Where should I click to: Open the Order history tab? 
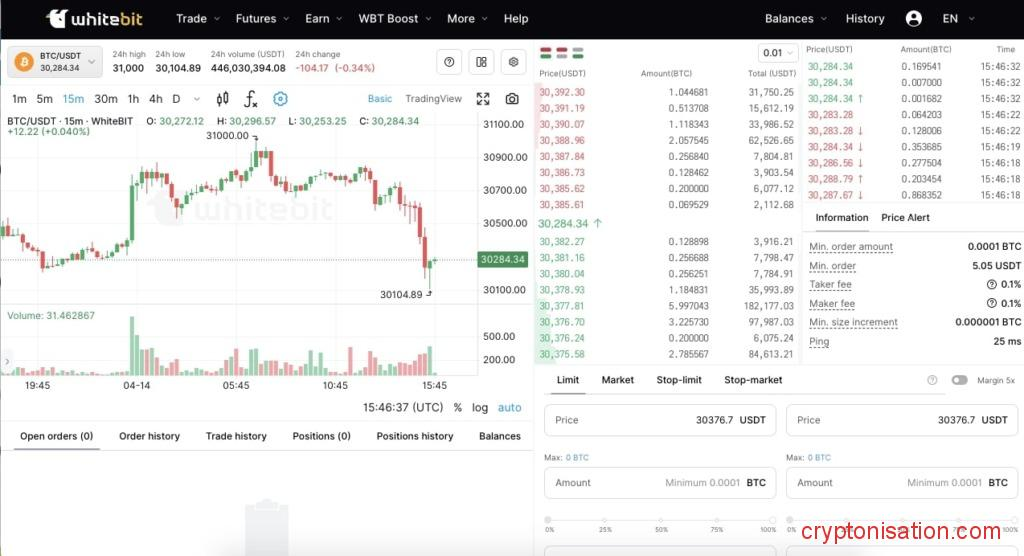(x=149, y=436)
